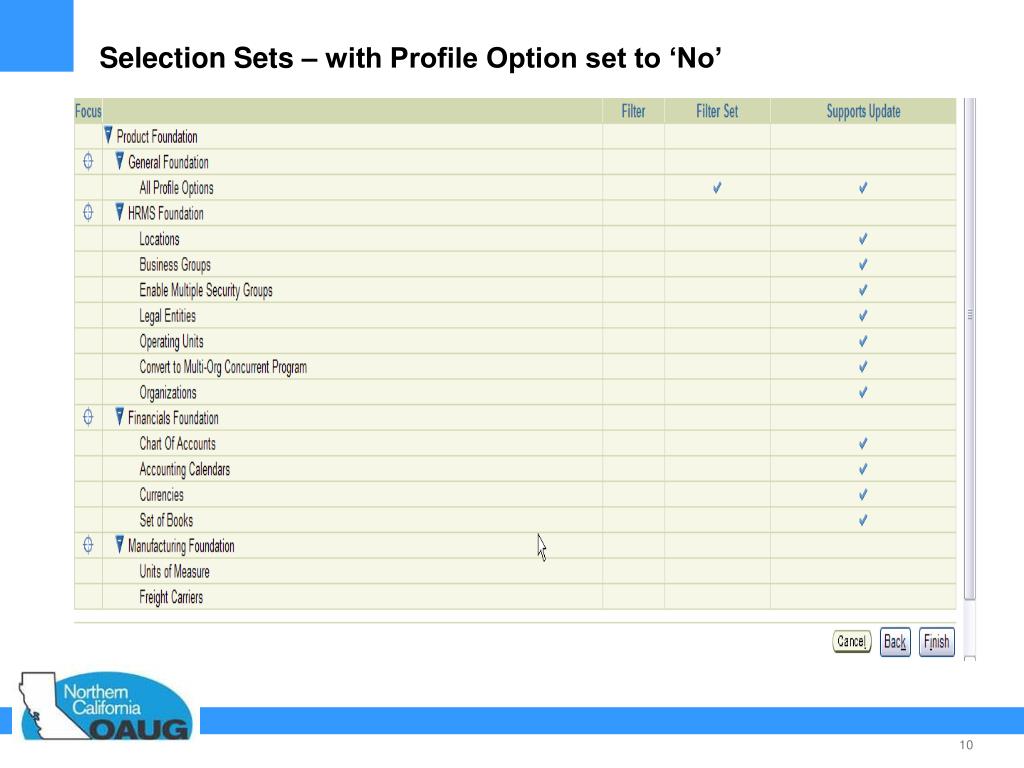Click Supports Update checkmark for Set of Books
The width and height of the screenshot is (1024, 768).
863,520
